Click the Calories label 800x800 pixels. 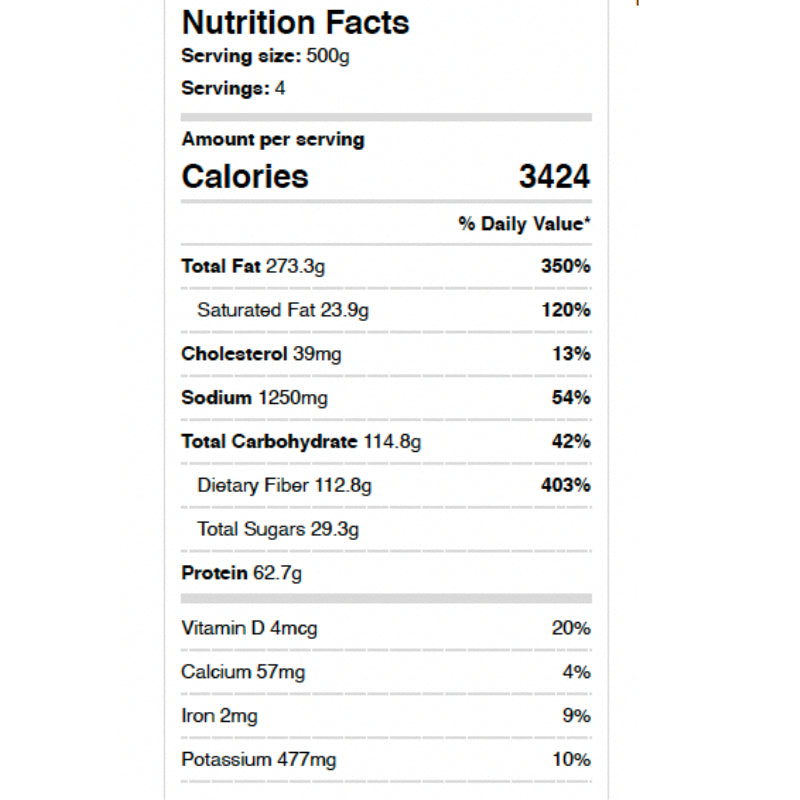click(245, 177)
